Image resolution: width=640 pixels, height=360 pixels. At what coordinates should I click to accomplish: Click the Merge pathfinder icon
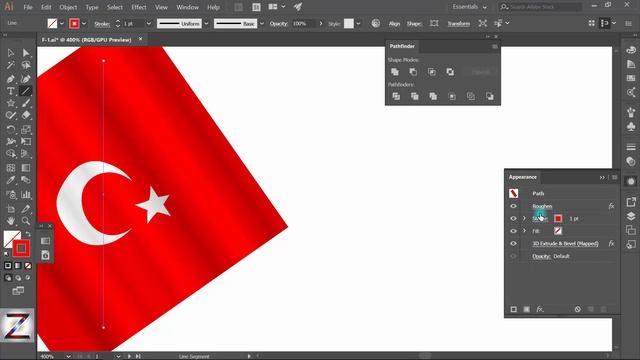pyautogui.click(x=433, y=96)
